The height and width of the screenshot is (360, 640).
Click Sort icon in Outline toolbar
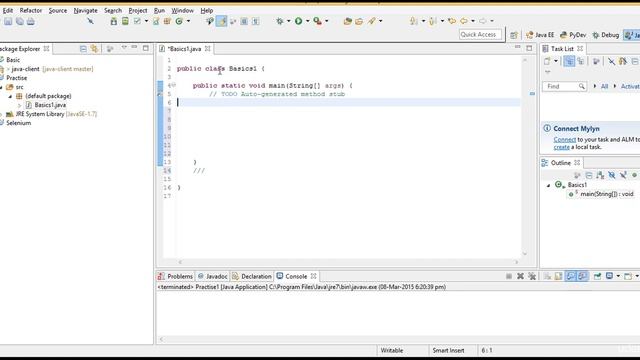coord(600,175)
